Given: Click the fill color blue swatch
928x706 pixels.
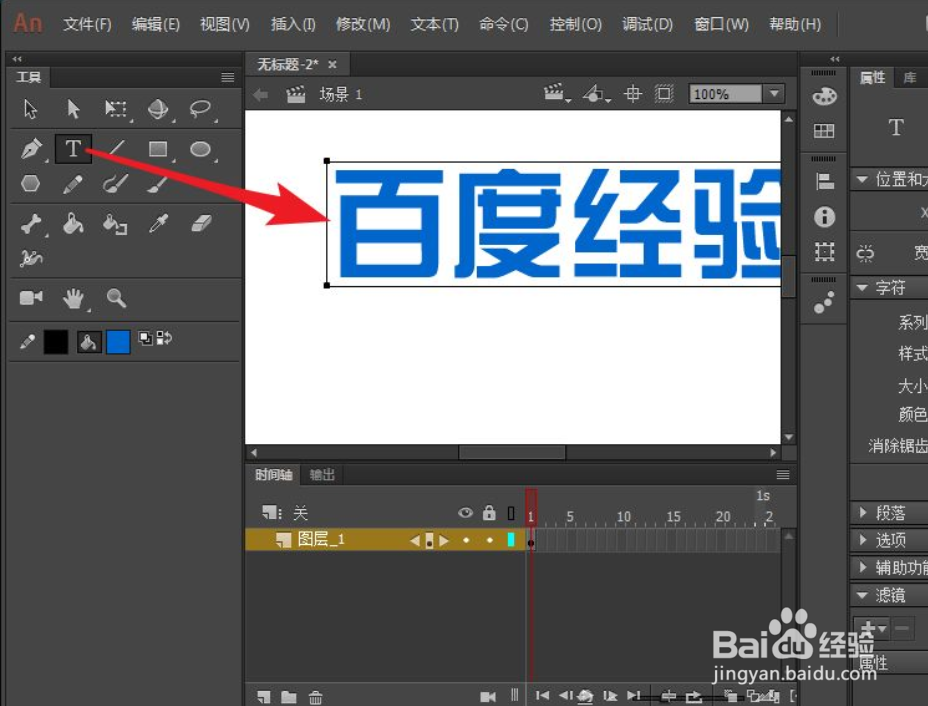Looking at the screenshot, I should click(x=118, y=342).
